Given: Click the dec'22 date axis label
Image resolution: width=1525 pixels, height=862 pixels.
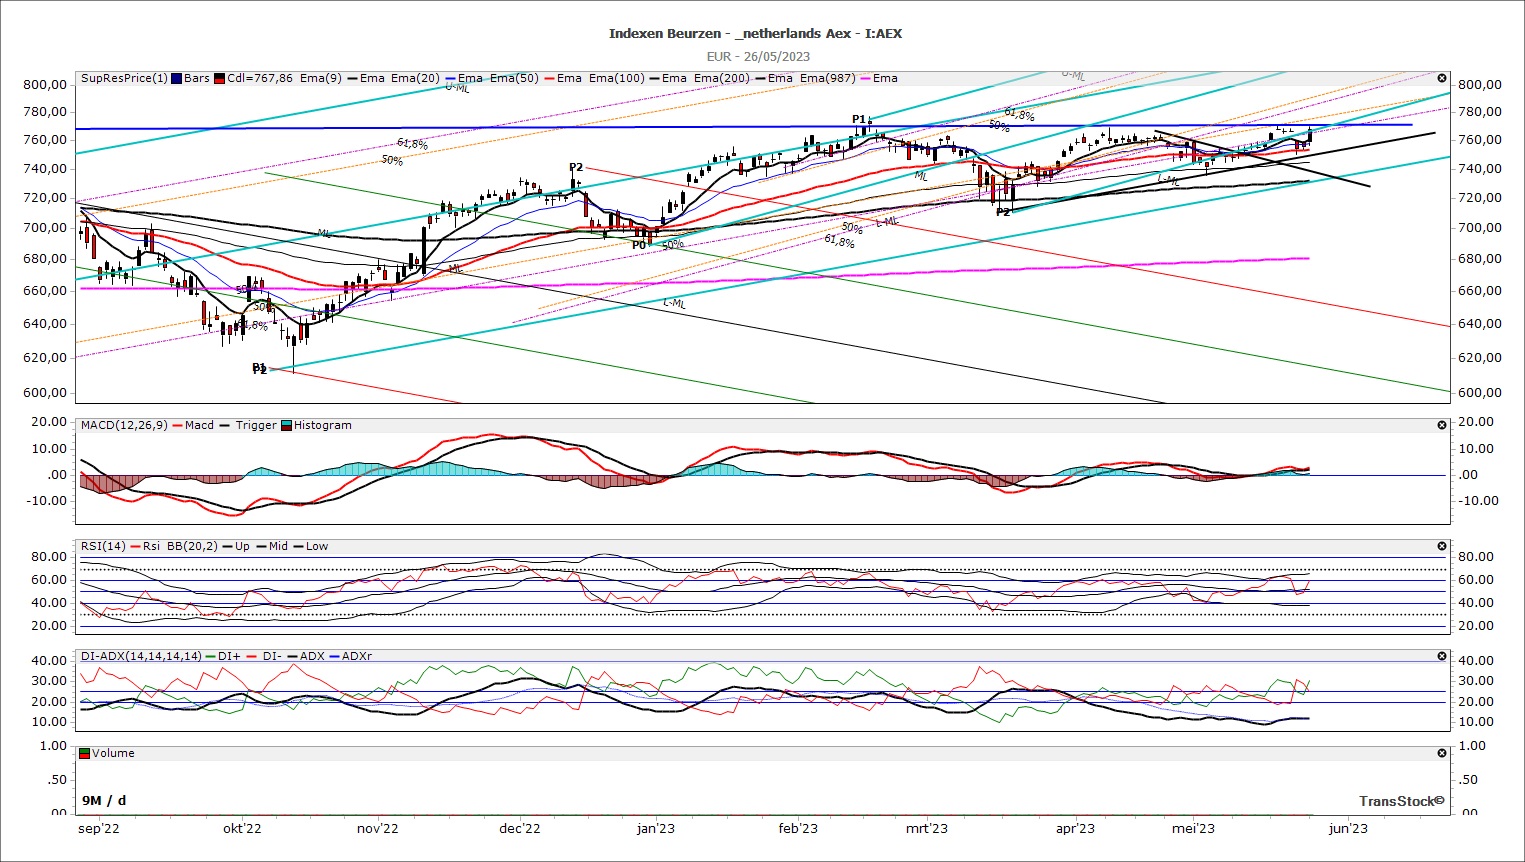Looking at the screenshot, I should 520,828.
